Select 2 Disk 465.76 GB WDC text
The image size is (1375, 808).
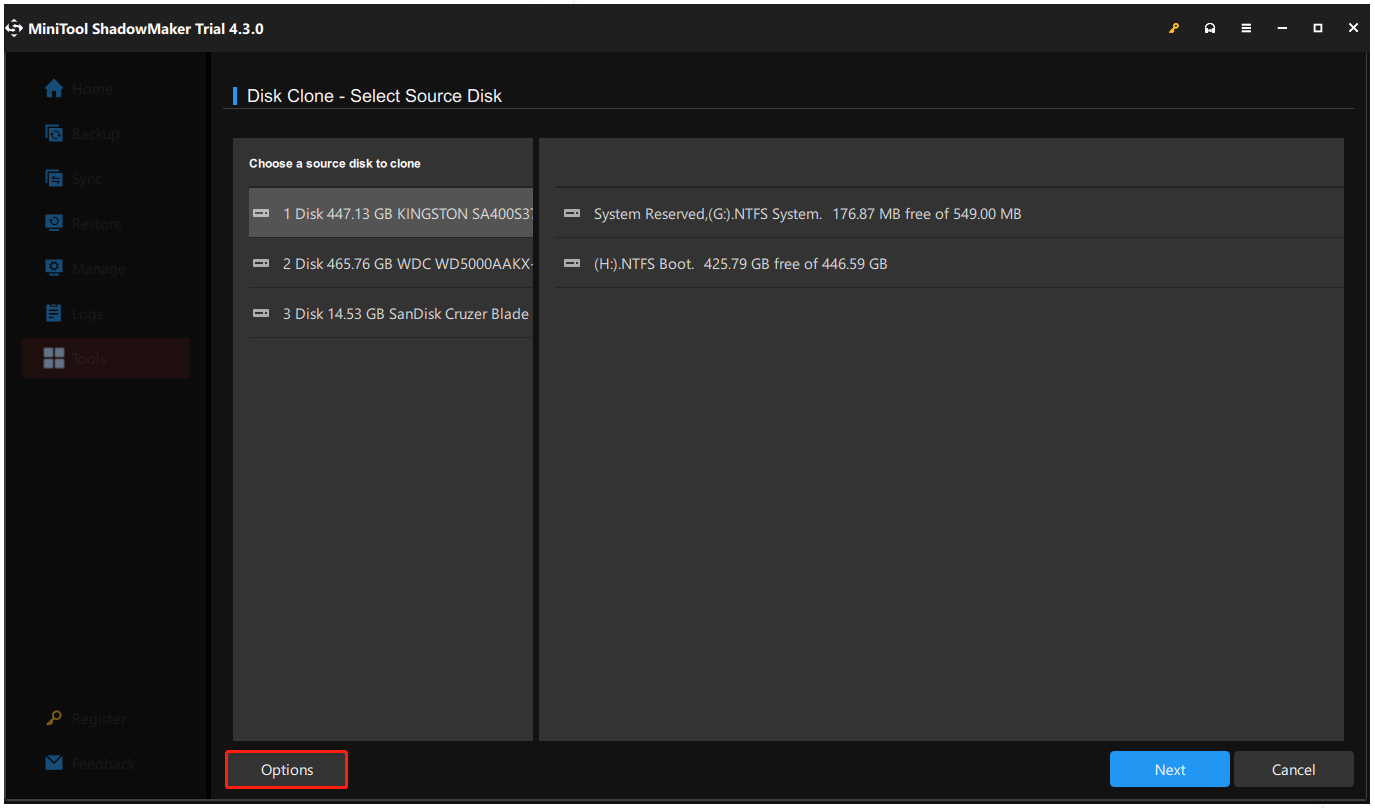click(x=408, y=264)
